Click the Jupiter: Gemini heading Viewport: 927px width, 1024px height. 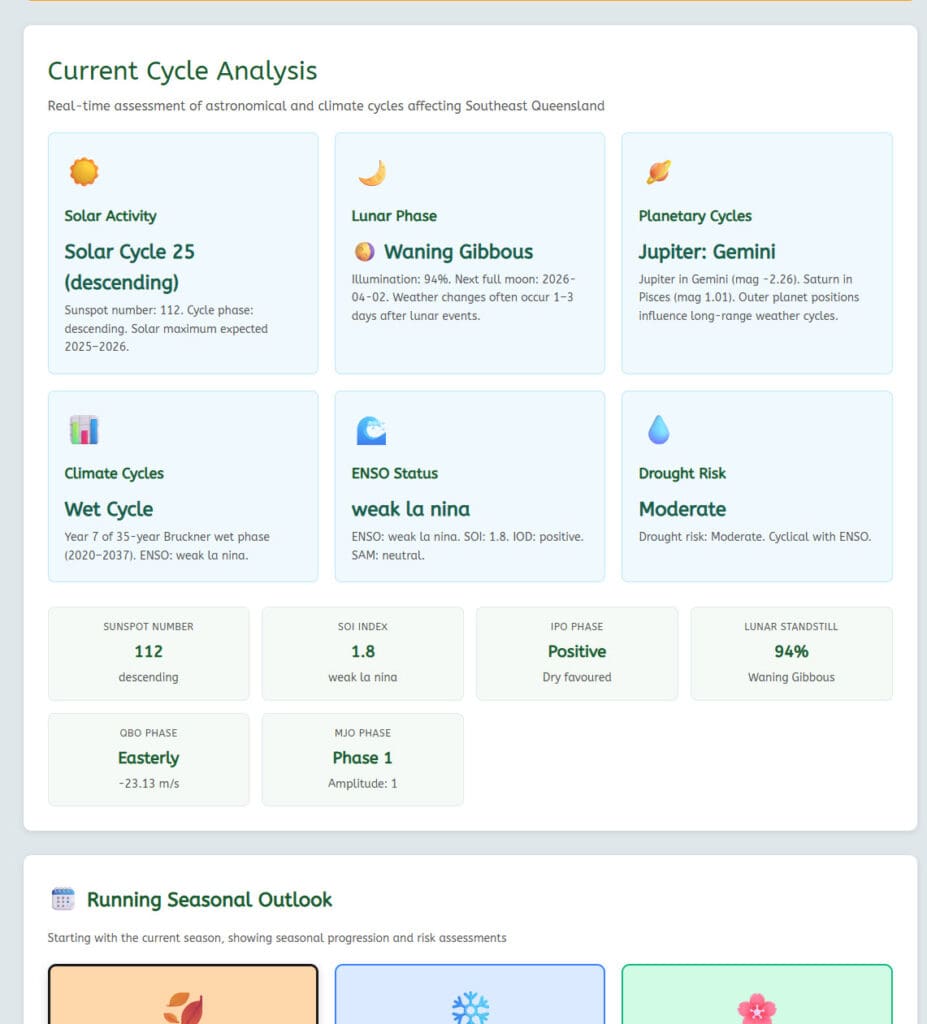pyautogui.click(x=707, y=252)
